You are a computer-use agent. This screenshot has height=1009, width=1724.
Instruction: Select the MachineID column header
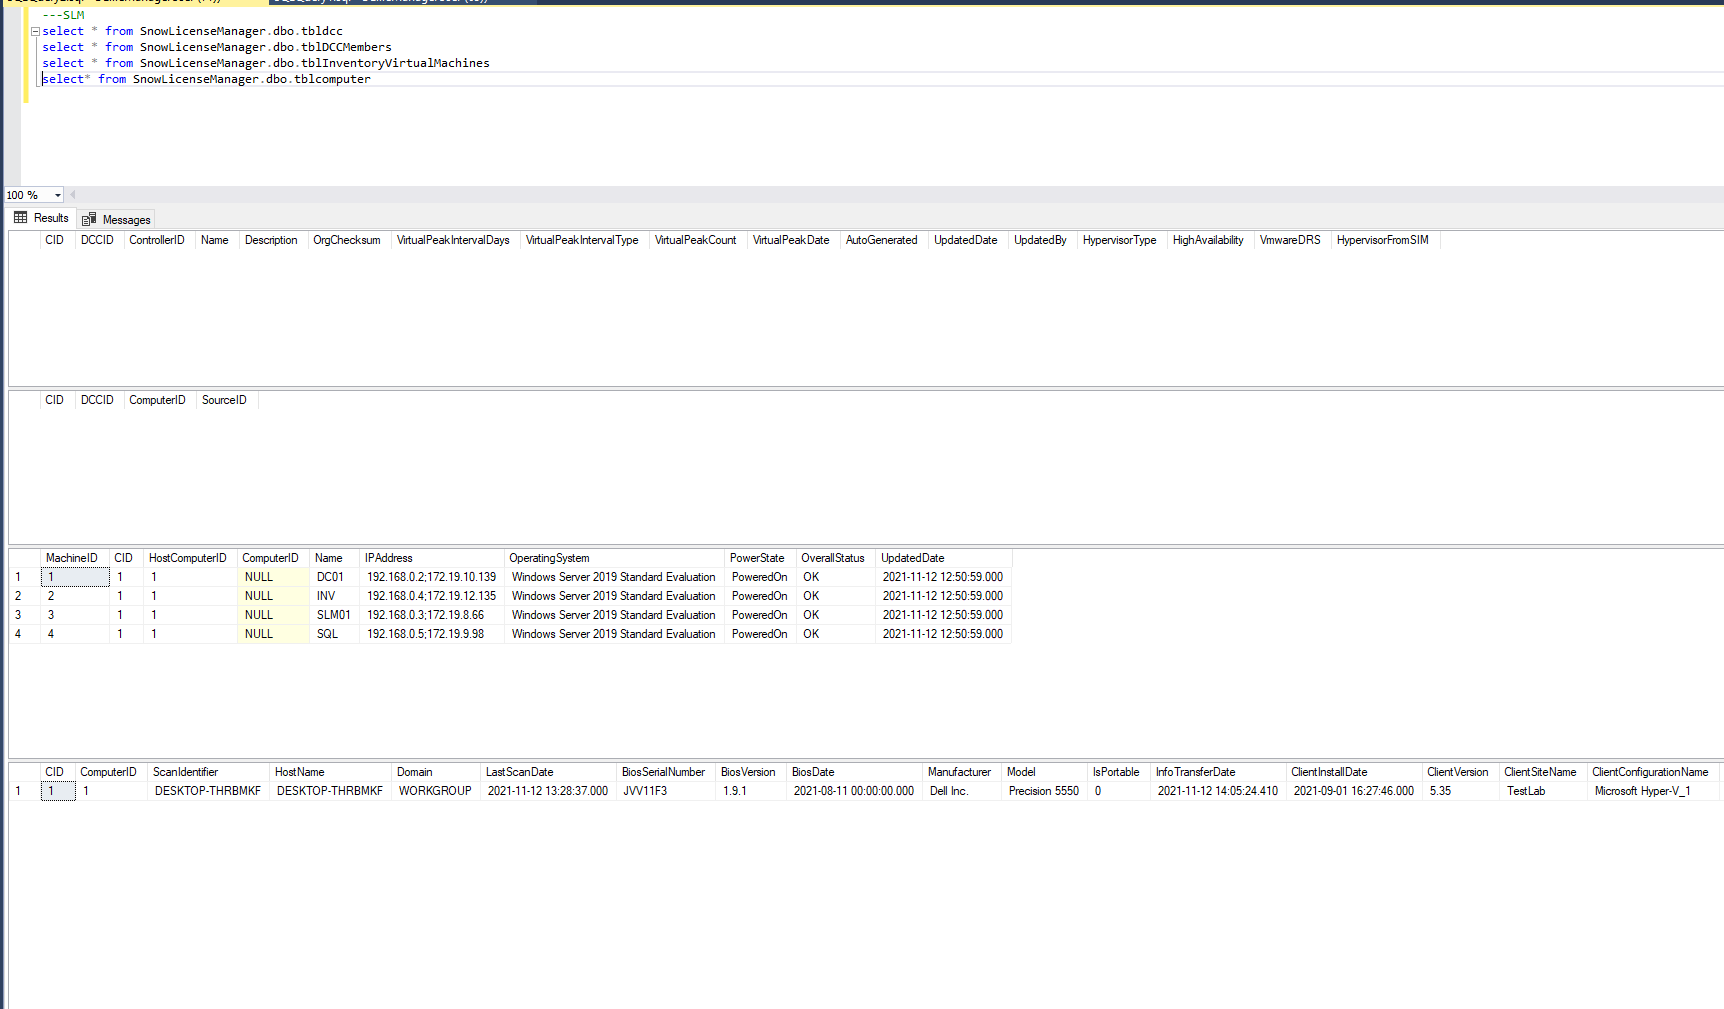point(72,558)
